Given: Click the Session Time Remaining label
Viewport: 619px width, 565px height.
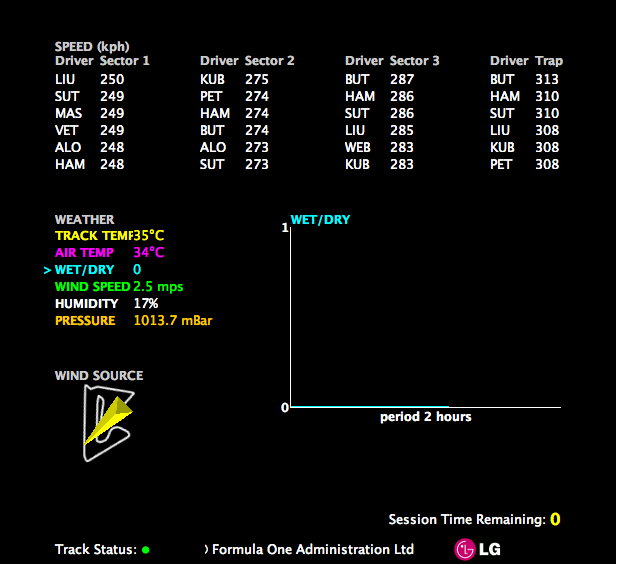Looking at the screenshot, I should pos(467,520).
